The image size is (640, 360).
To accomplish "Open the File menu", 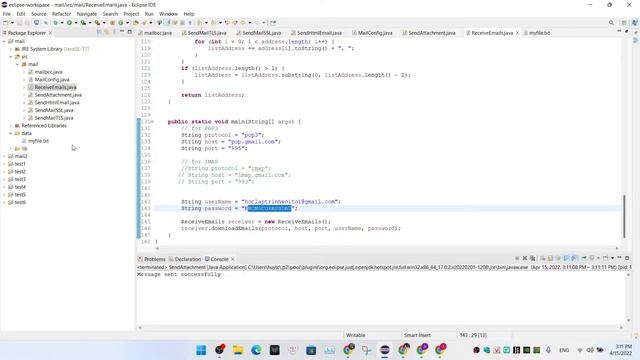I will 7,14.
